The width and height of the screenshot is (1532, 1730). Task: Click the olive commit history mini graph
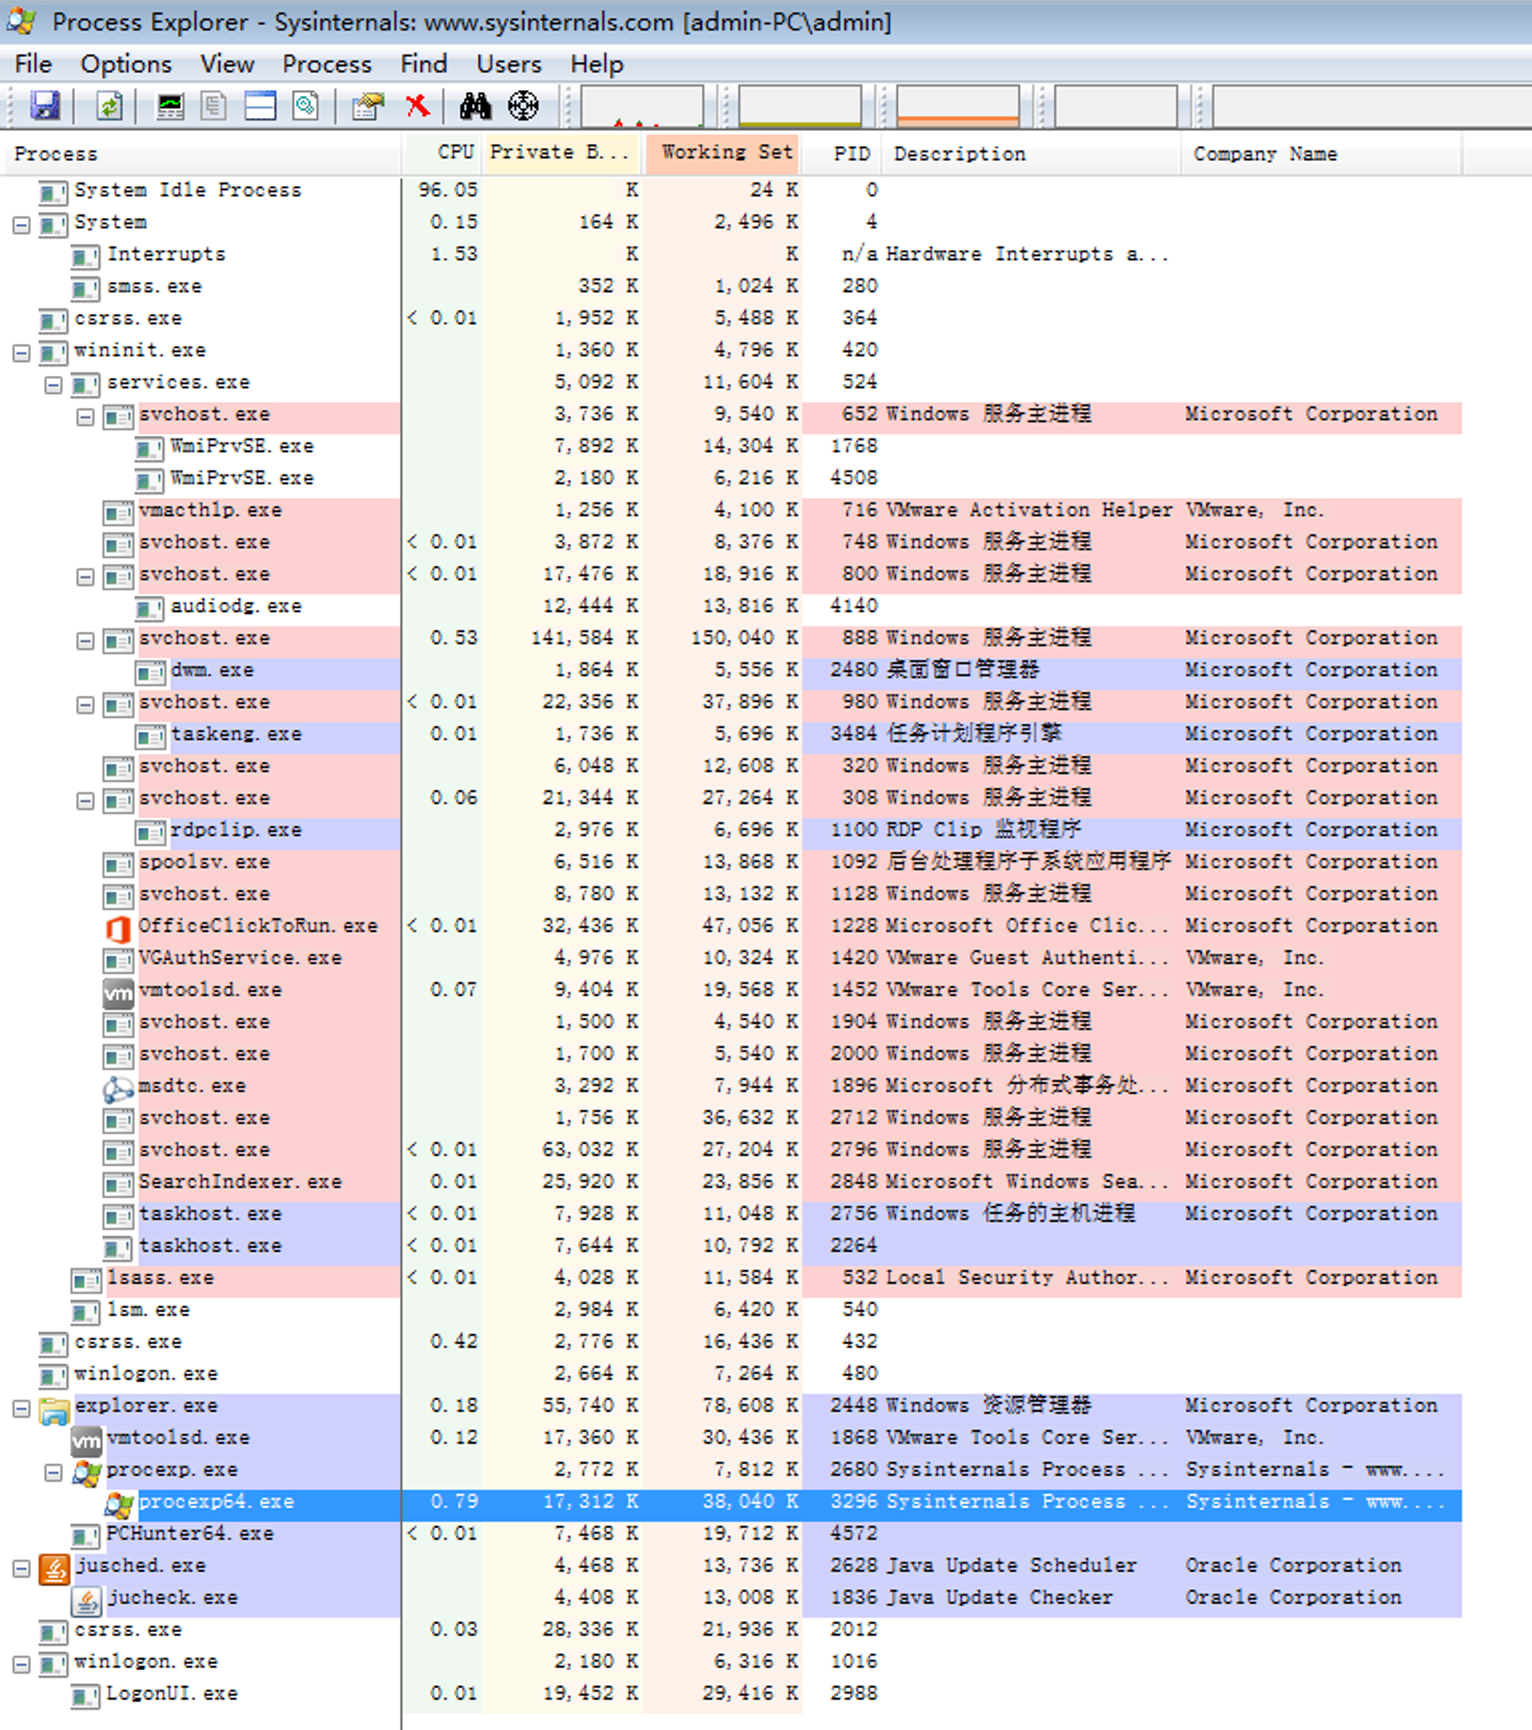(800, 106)
